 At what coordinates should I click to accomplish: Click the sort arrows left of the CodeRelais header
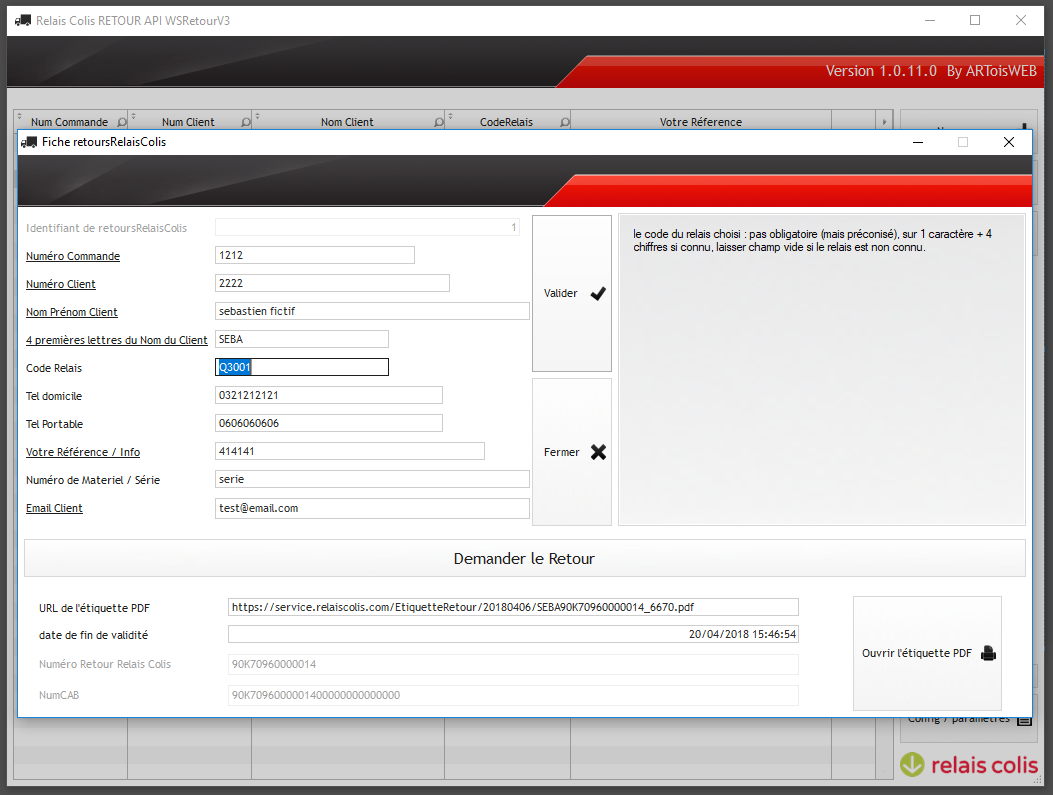pos(450,116)
